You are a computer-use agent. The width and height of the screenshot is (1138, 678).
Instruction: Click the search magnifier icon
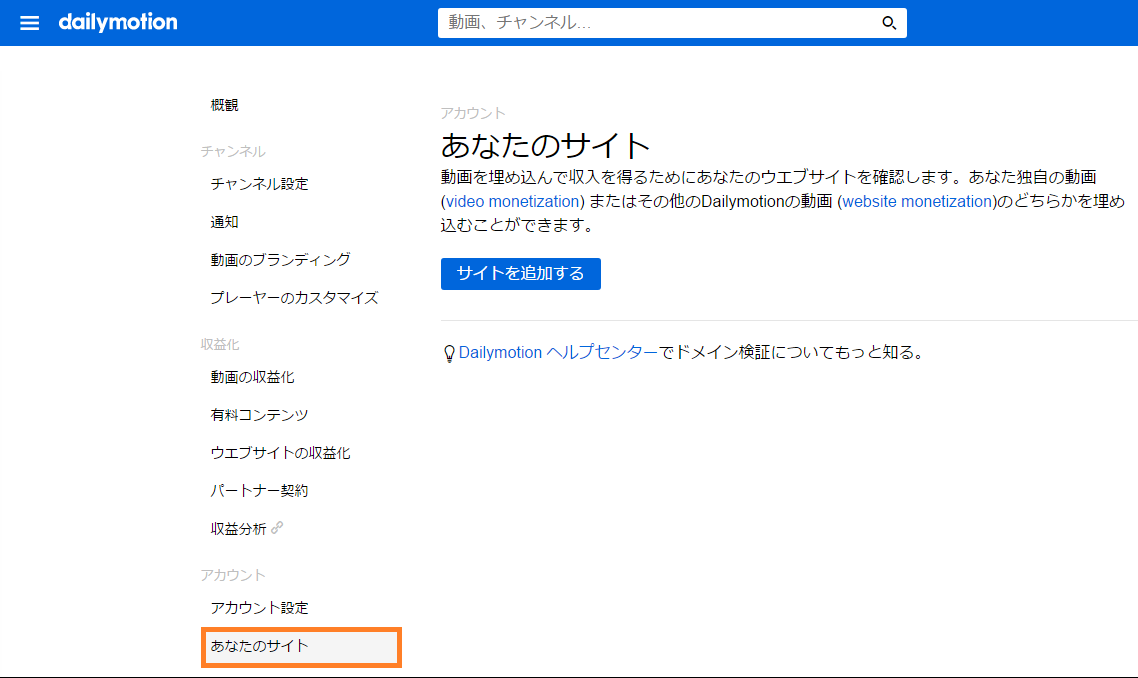tap(888, 23)
